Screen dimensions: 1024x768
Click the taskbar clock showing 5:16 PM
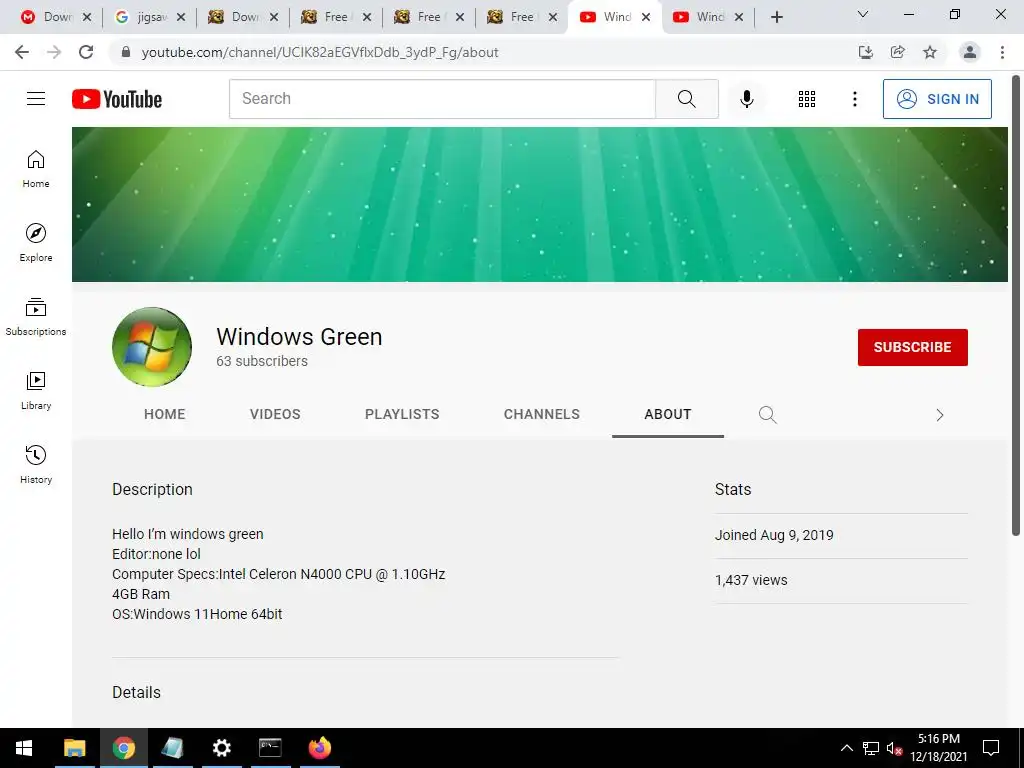(x=938, y=748)
